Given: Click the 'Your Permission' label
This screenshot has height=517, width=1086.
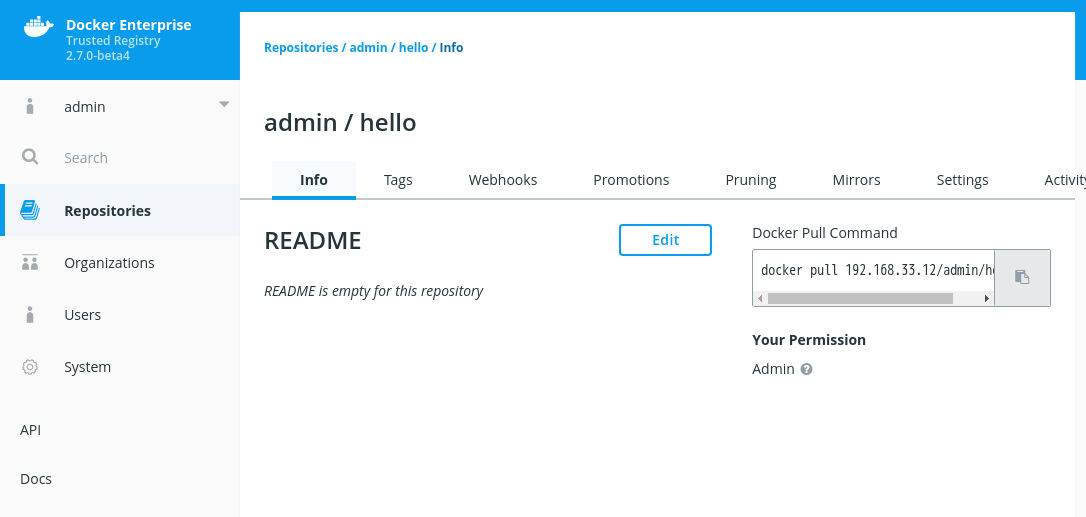Looking at the screenshot, I should (809, 340).
